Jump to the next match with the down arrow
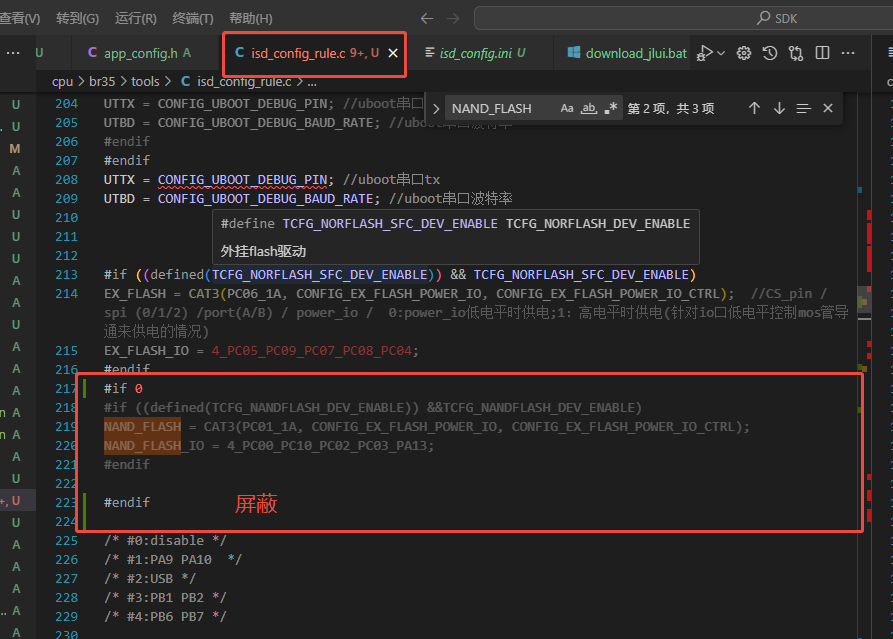Screen dimensions: 893x639 [779, 108]
